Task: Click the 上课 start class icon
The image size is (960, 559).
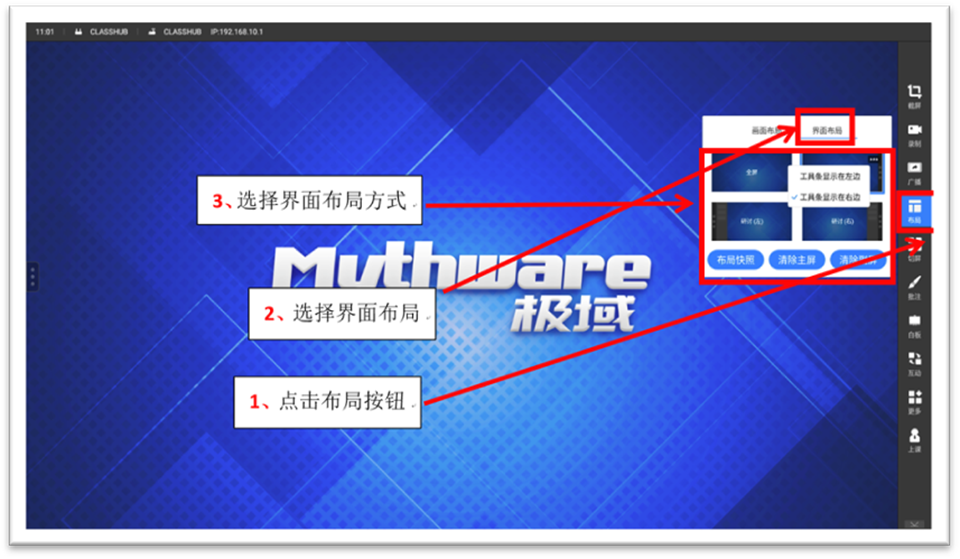Action: click(914, 439)
